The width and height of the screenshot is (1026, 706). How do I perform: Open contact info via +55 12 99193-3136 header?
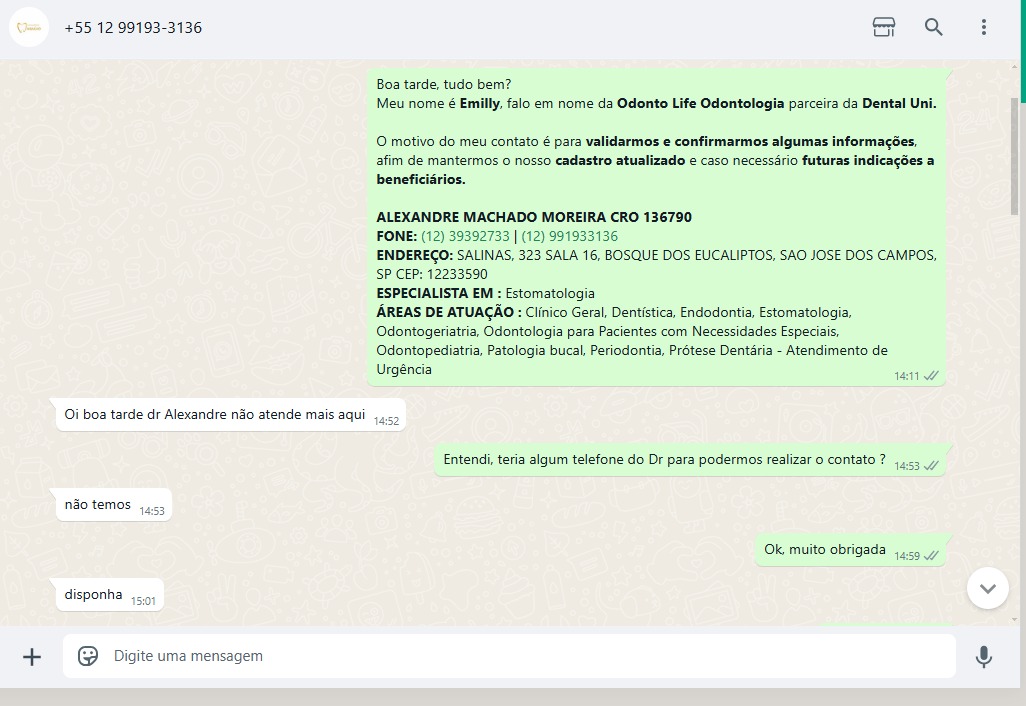[x=133, y=27]
